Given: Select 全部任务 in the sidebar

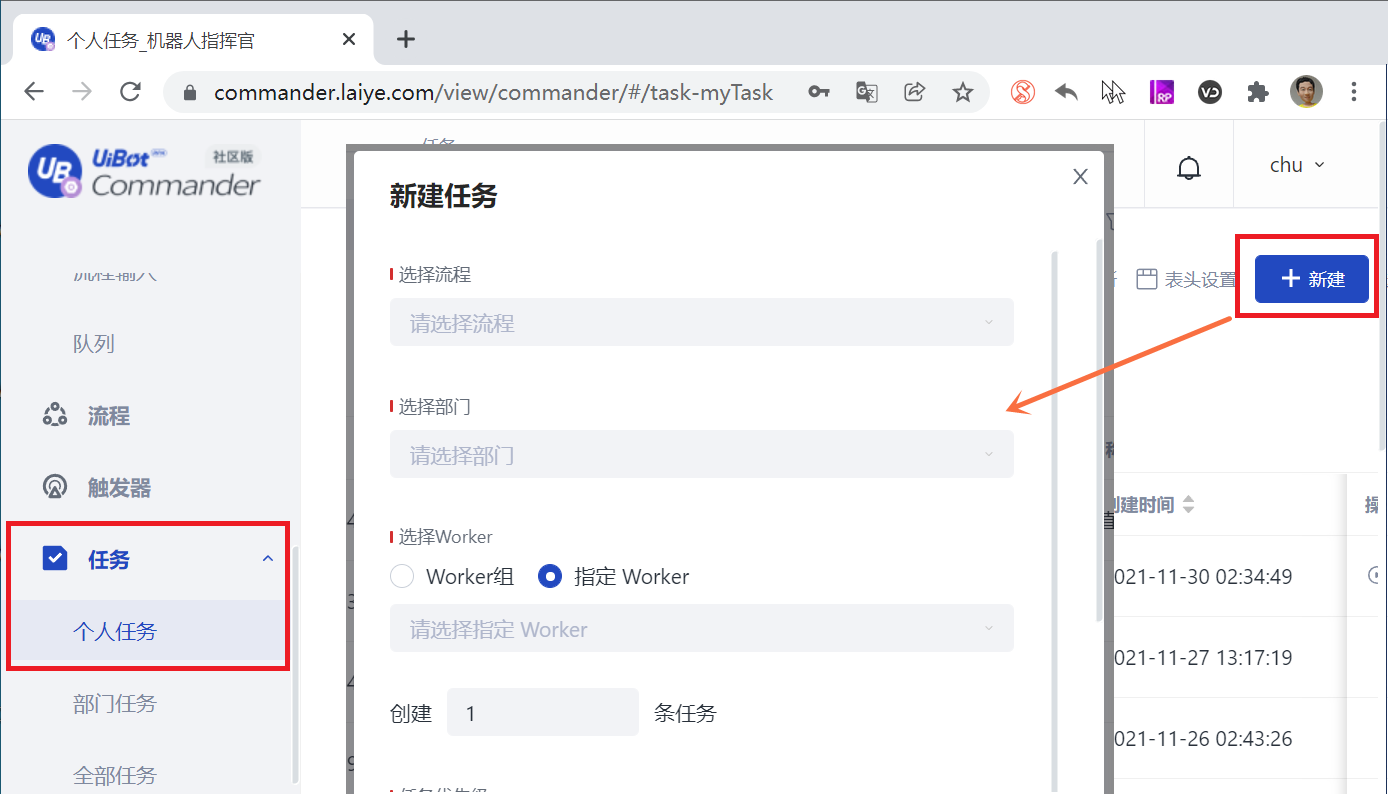Looking at the screenshot, I should click(x=115, y=775).
